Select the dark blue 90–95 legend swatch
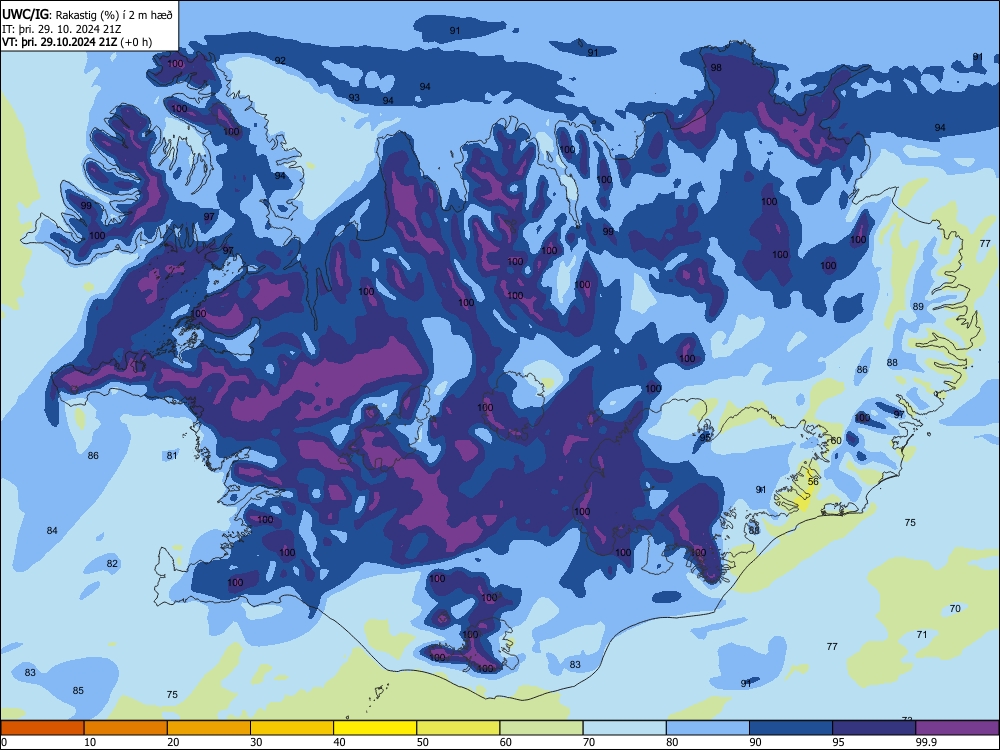 (x=791, y=728)
